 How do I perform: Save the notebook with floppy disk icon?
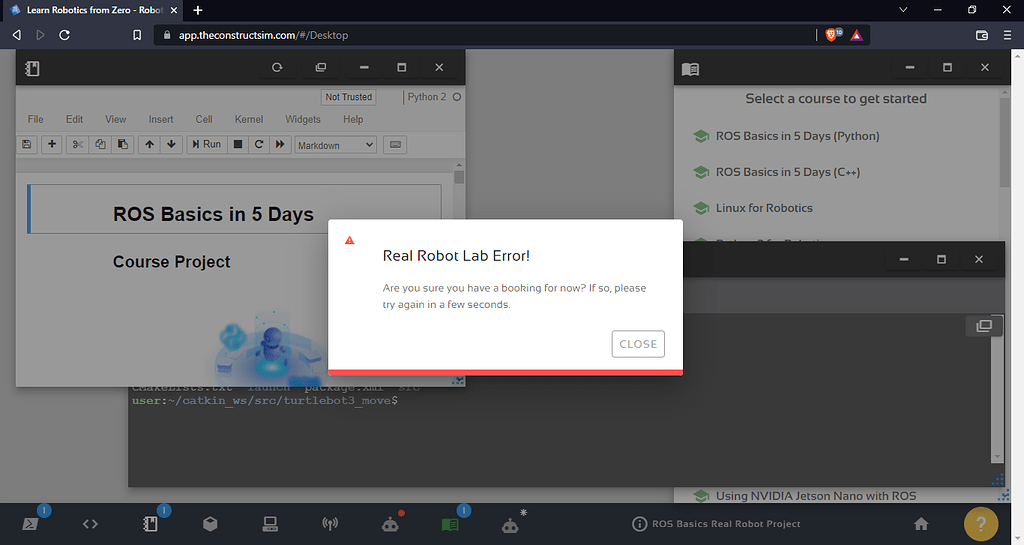point(27,144)
